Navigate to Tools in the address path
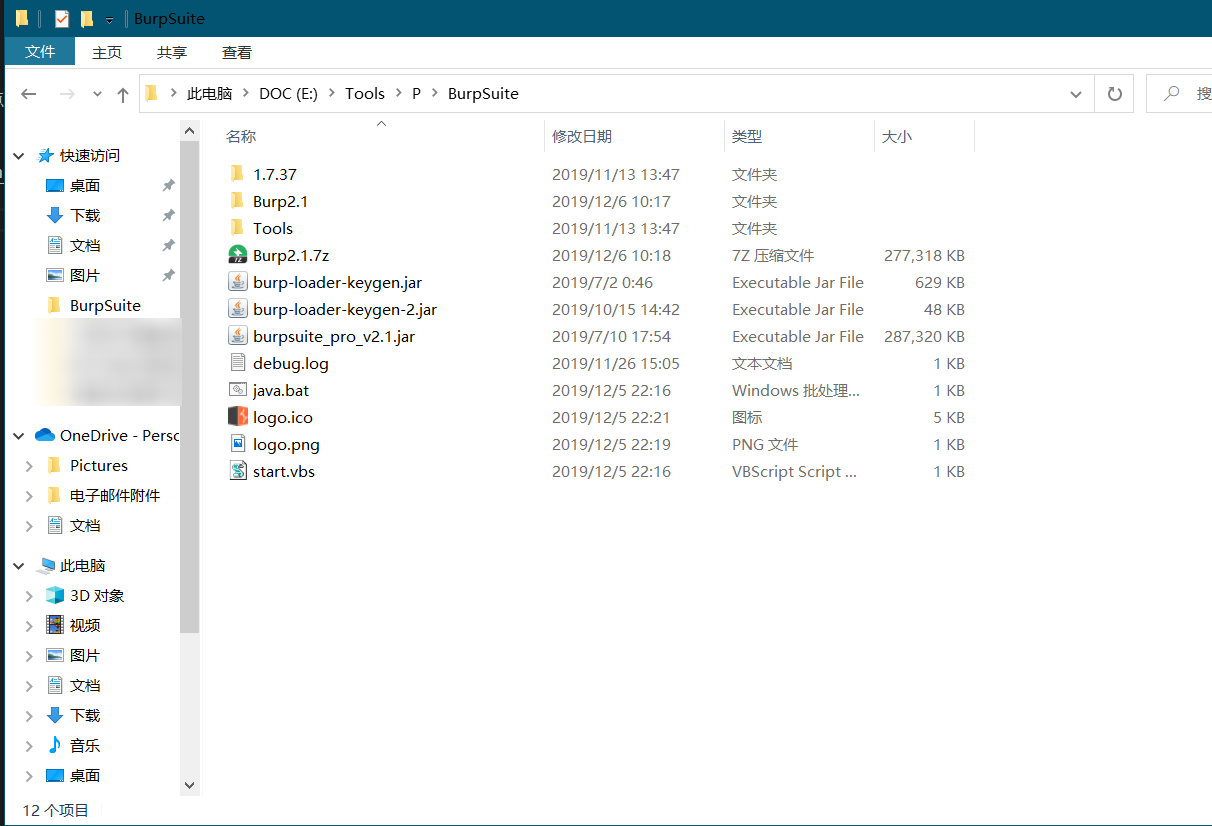 point(365,94)
